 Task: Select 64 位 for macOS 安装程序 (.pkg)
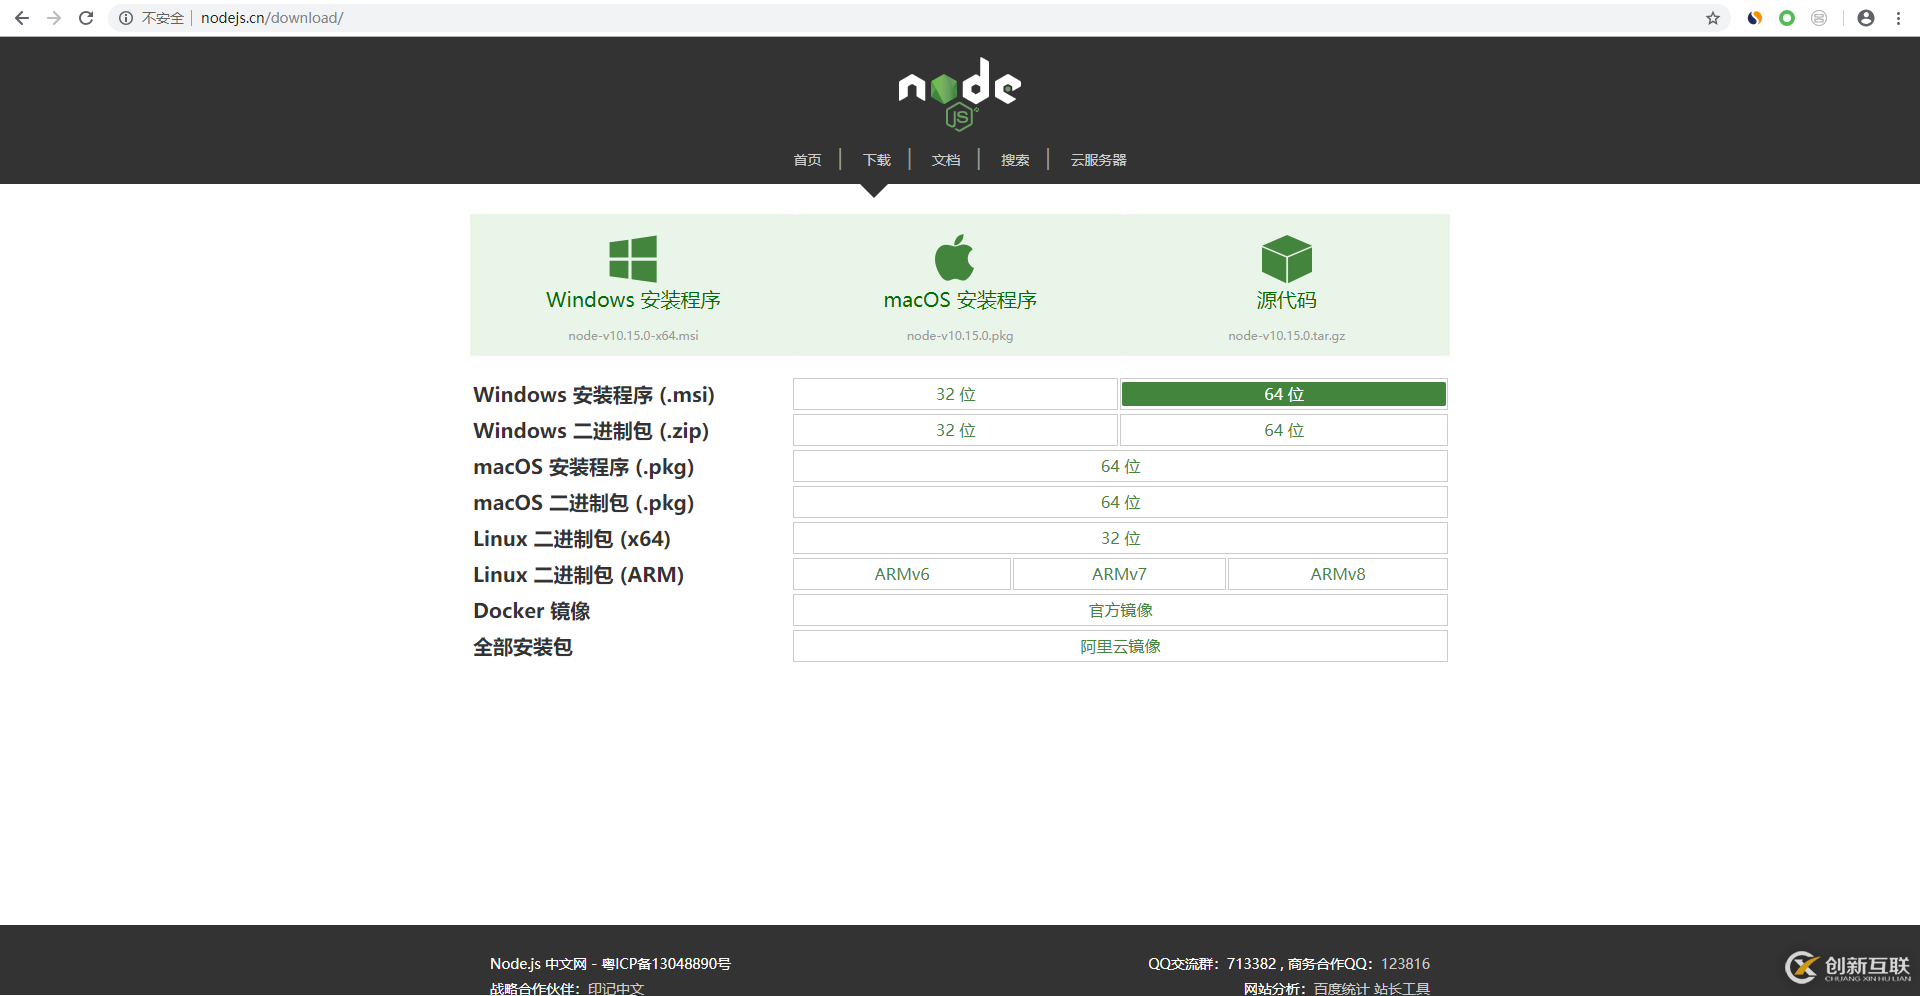point(1120,466)
